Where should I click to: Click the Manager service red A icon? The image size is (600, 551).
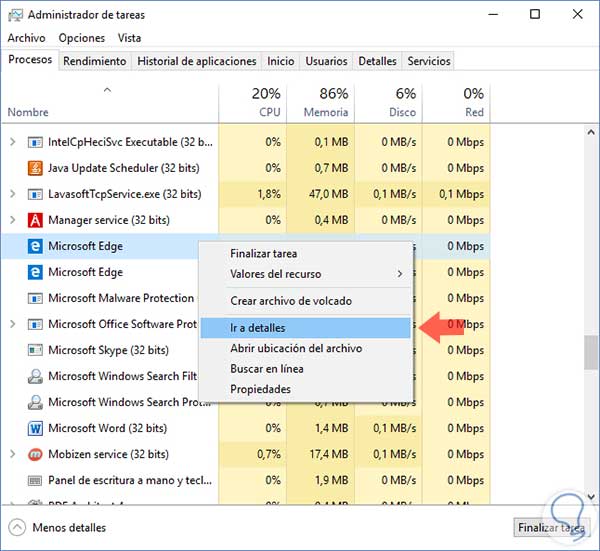35,220
